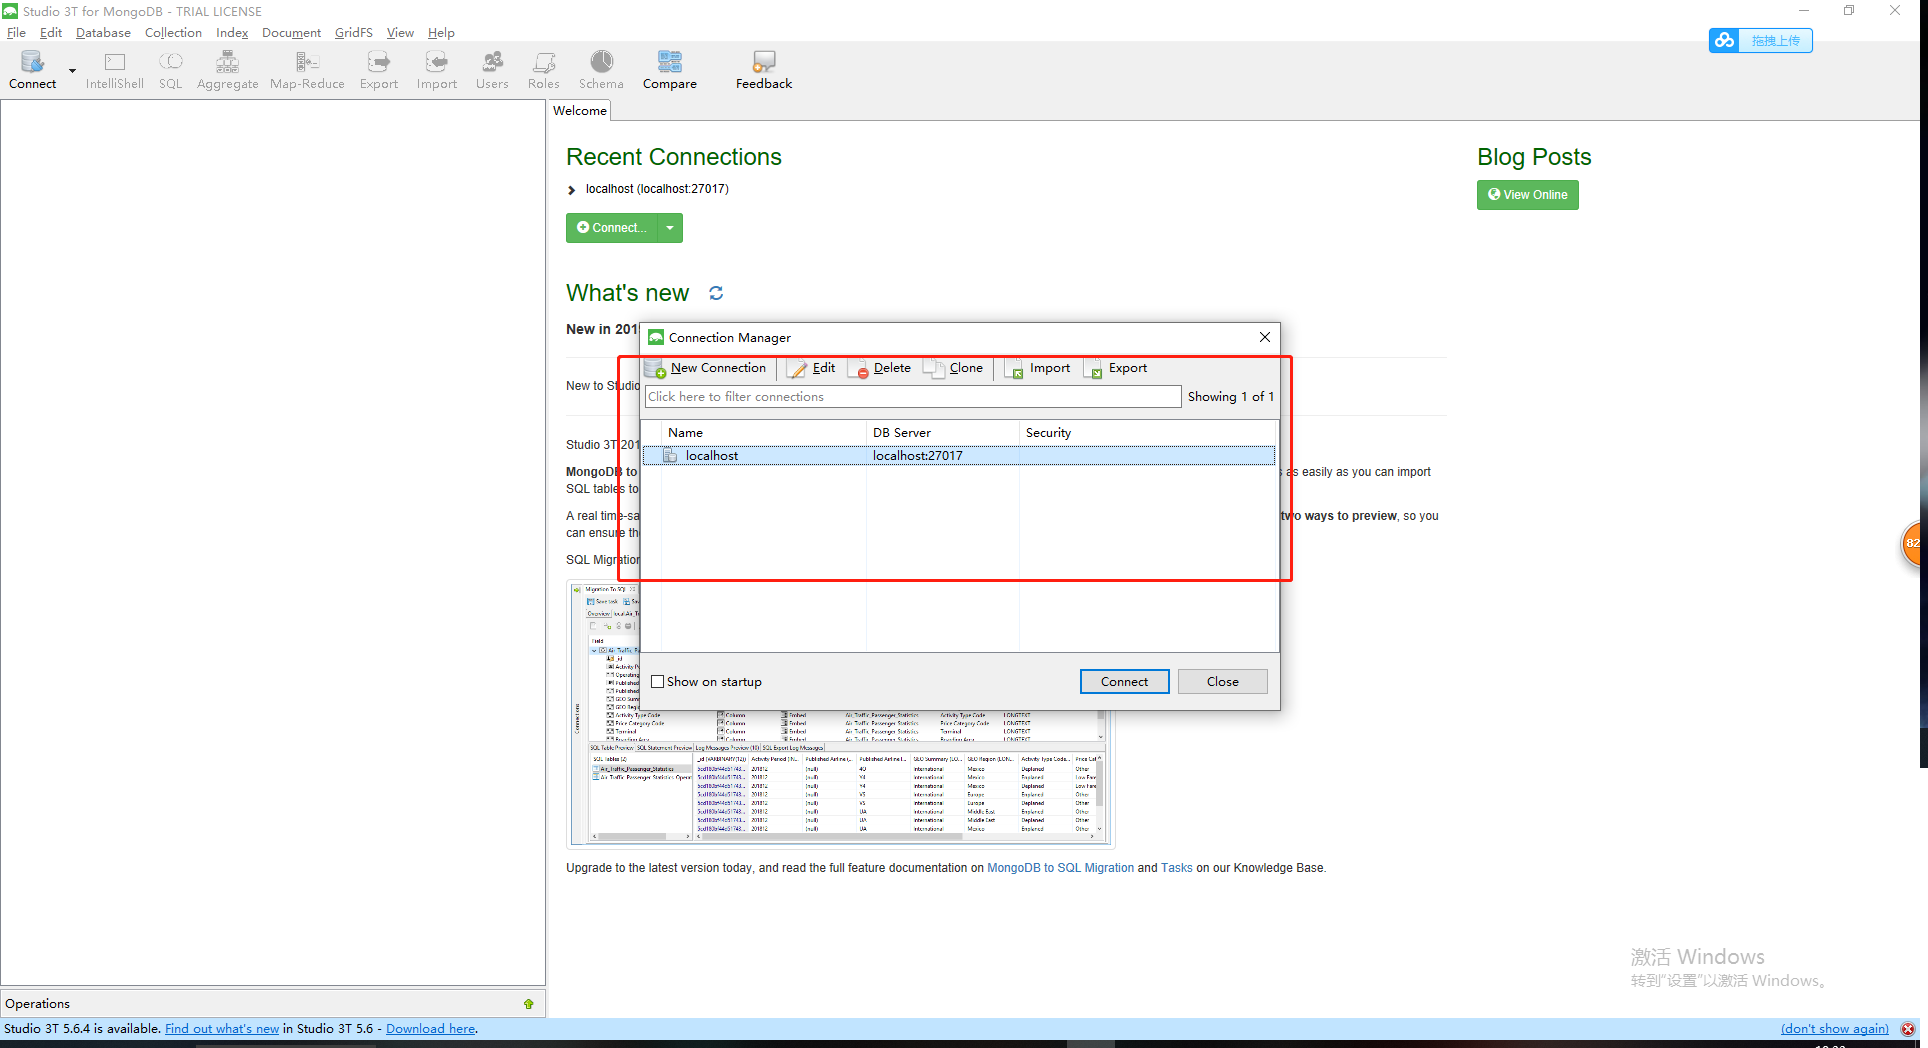Click the View Online blog button

click(1527, 195)
